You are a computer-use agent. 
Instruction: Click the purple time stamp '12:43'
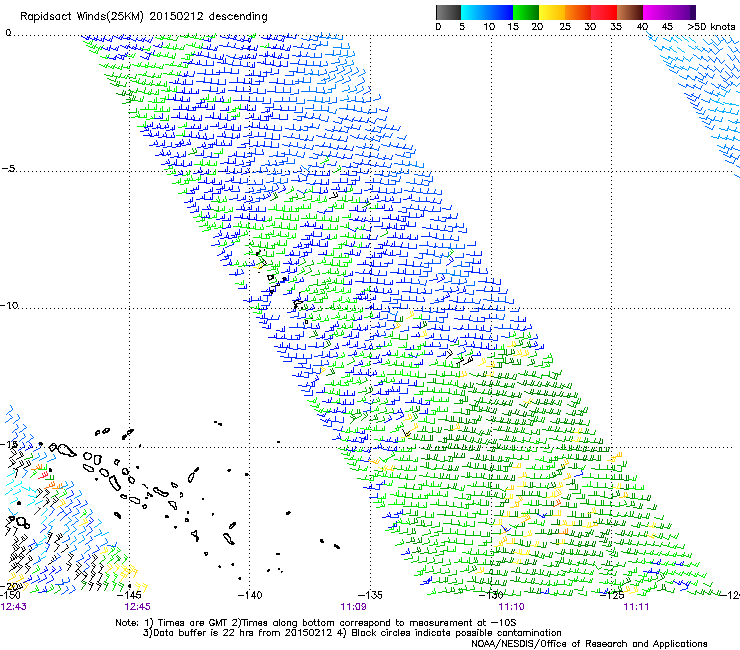[x=14, y=607]
